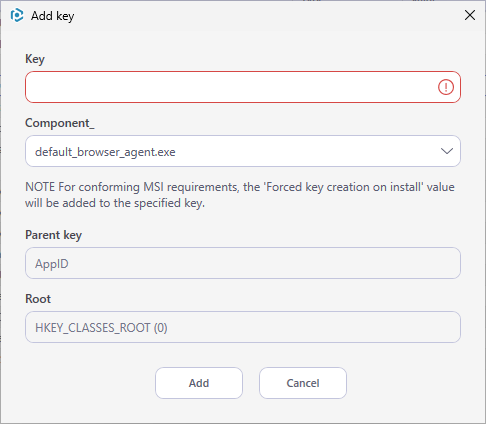The image size is (486, 424).
Task: Close the Add key dialog
Action: pyautogui.click(x=470, y=15)
